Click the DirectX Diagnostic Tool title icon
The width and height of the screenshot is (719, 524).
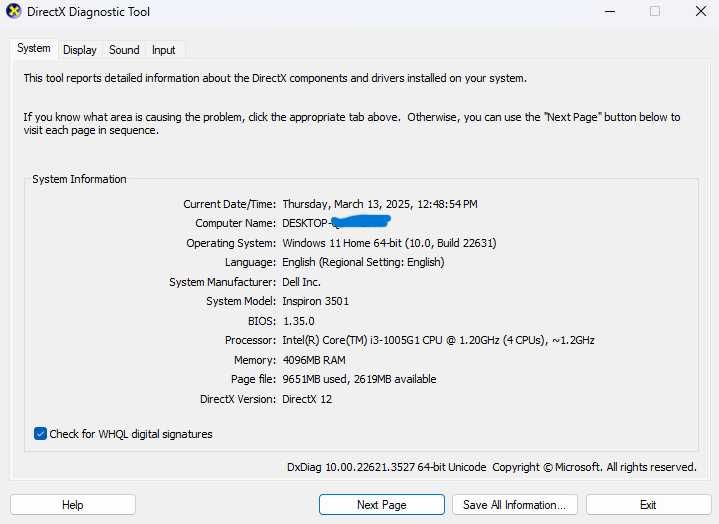(13, 11)
